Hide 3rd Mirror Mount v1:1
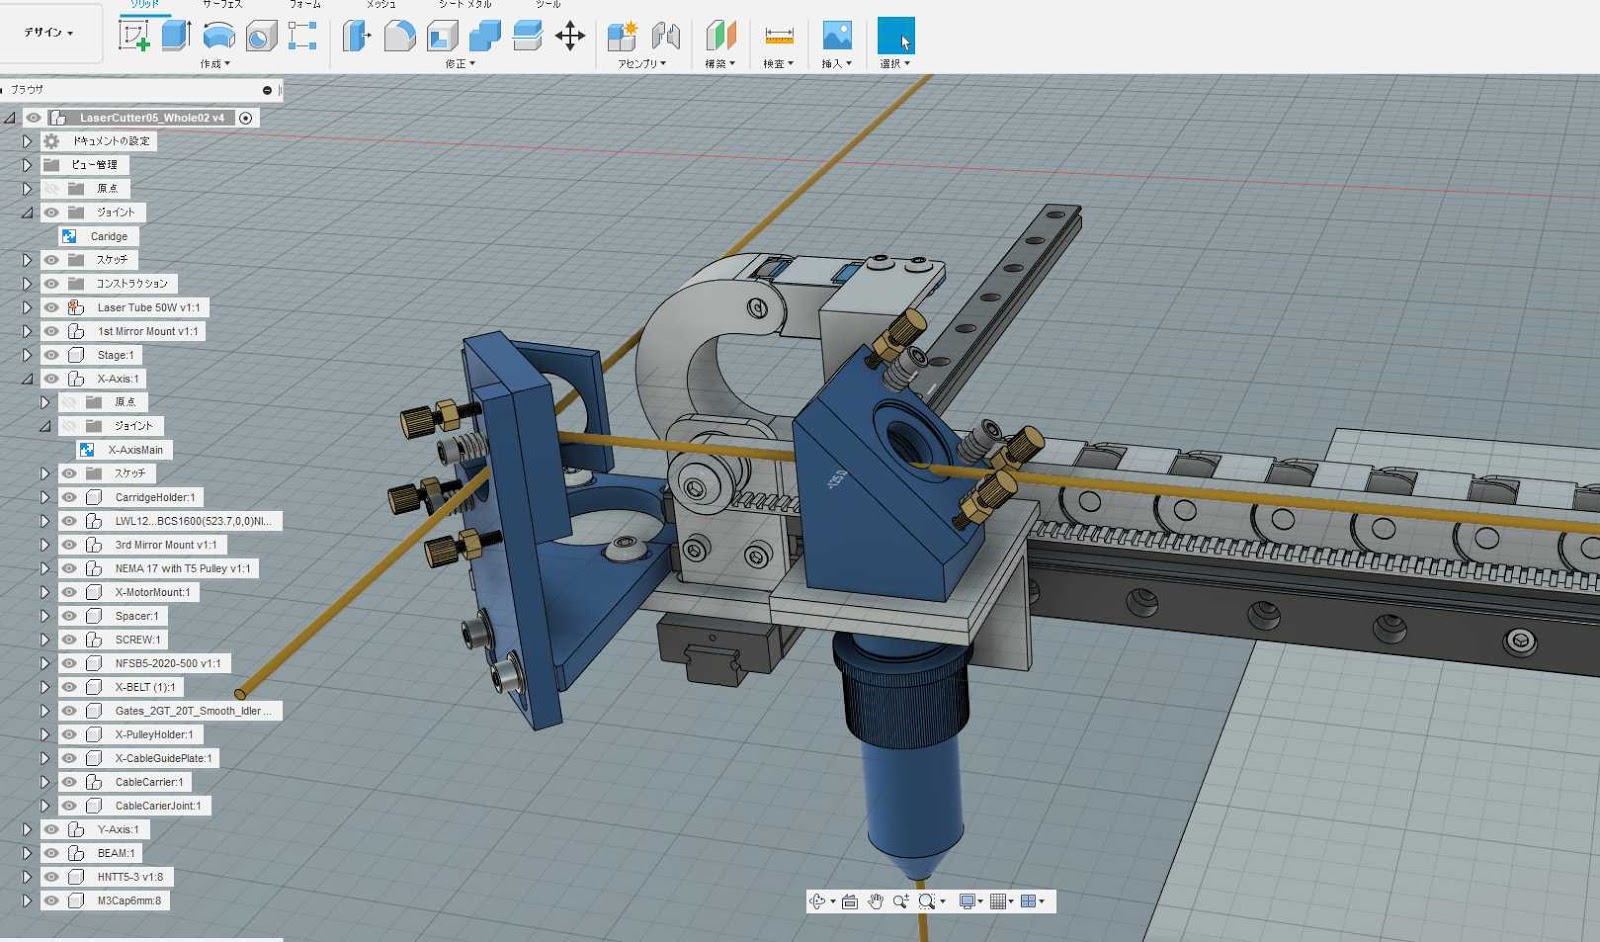Screen dimensions: 1600x942 pyautogui.click(x=69, y=544)
